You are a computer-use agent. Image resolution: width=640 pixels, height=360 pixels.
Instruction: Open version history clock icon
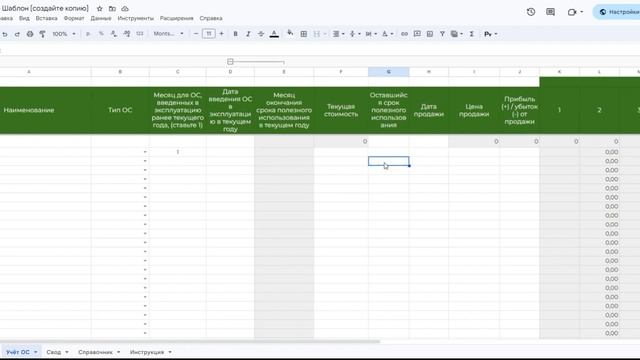coord(531,12)
